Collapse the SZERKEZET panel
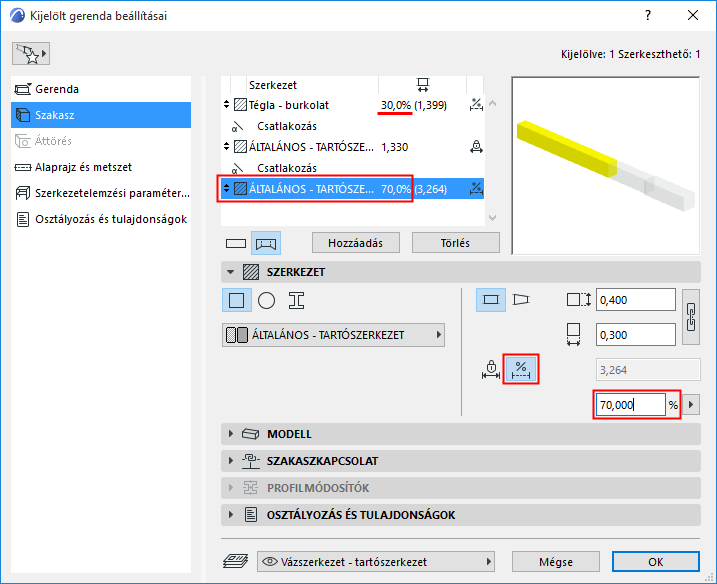Image resolution: width=717 pixels, height=584 pixels. click(x=230, y=272)
